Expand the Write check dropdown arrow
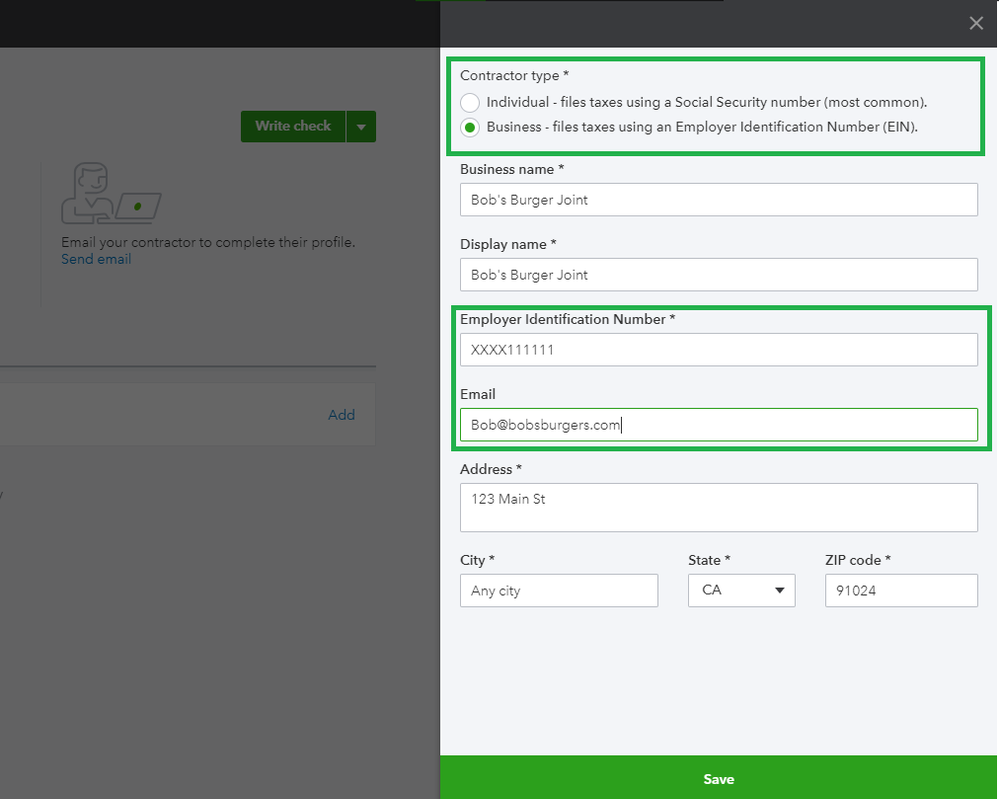The height and width of the screenshot is (799, 999). pos(361,127)
